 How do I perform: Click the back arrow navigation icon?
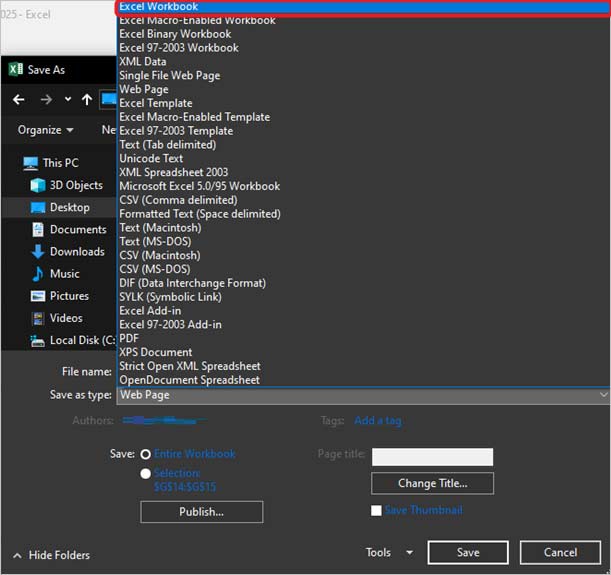click(19, 99)
